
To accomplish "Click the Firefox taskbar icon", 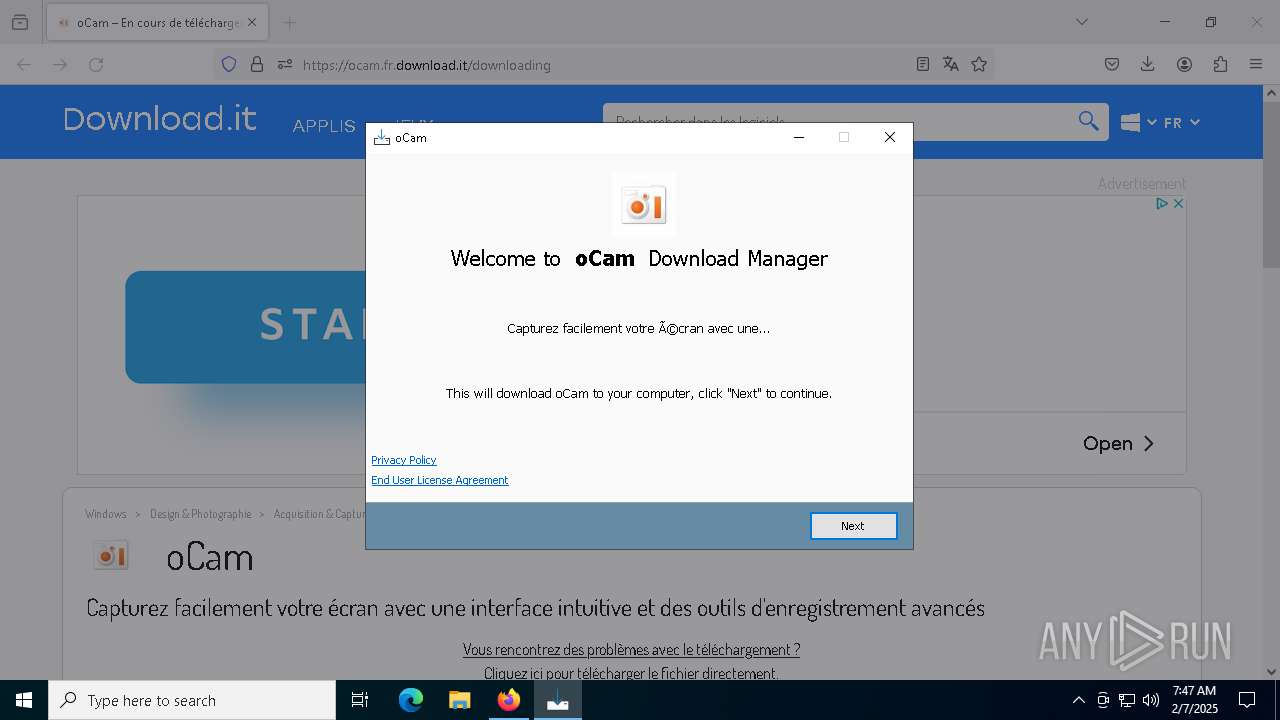I will [x=509, y=700].
